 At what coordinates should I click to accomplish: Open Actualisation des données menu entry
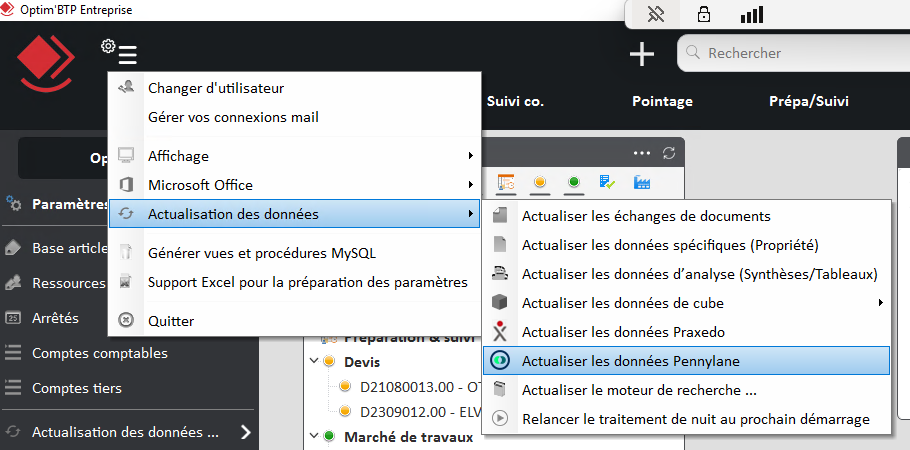(295, 214)
